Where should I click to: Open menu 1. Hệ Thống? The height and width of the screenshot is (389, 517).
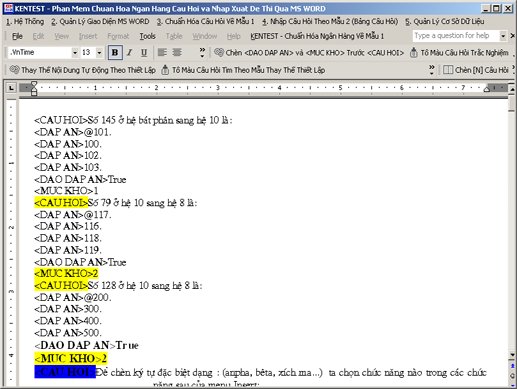click(x=25, y=22)
